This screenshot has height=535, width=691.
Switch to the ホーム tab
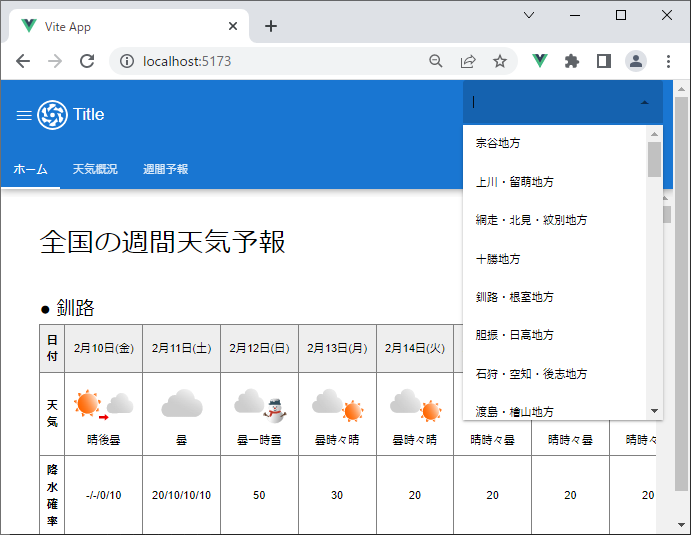point(30,169)
